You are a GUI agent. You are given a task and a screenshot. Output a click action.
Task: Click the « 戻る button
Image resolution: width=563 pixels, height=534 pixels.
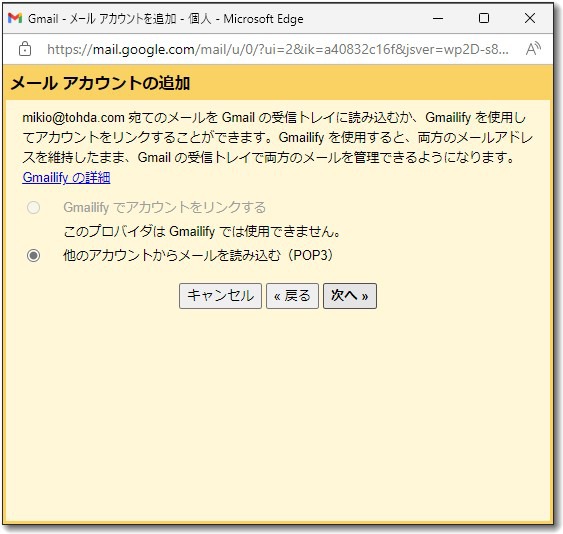[x=292, y=296]
